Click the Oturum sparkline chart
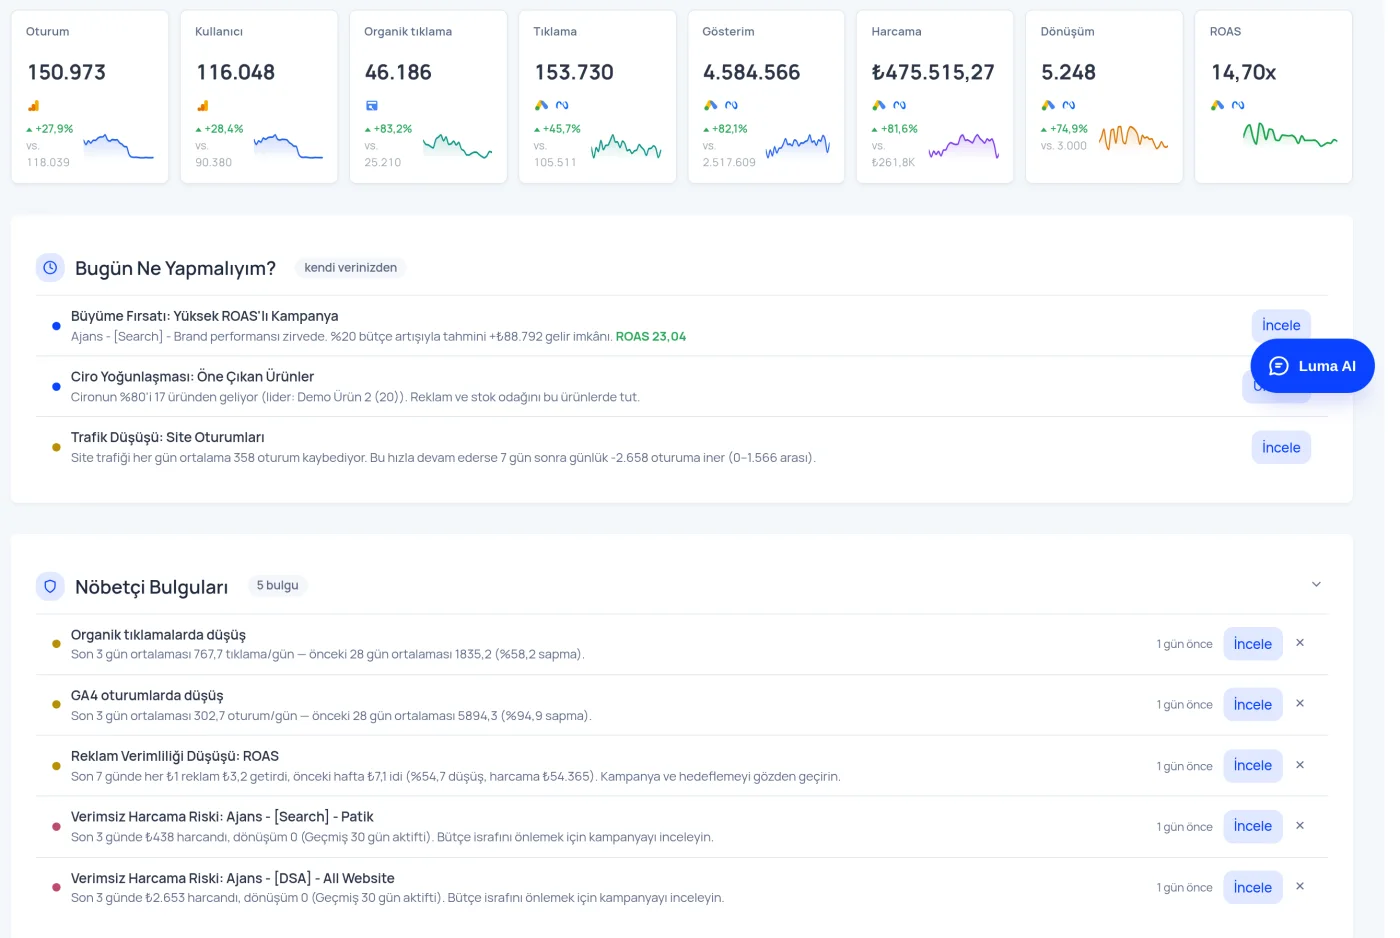This screenshot has width=1400, height=938. tap(119, 147)
